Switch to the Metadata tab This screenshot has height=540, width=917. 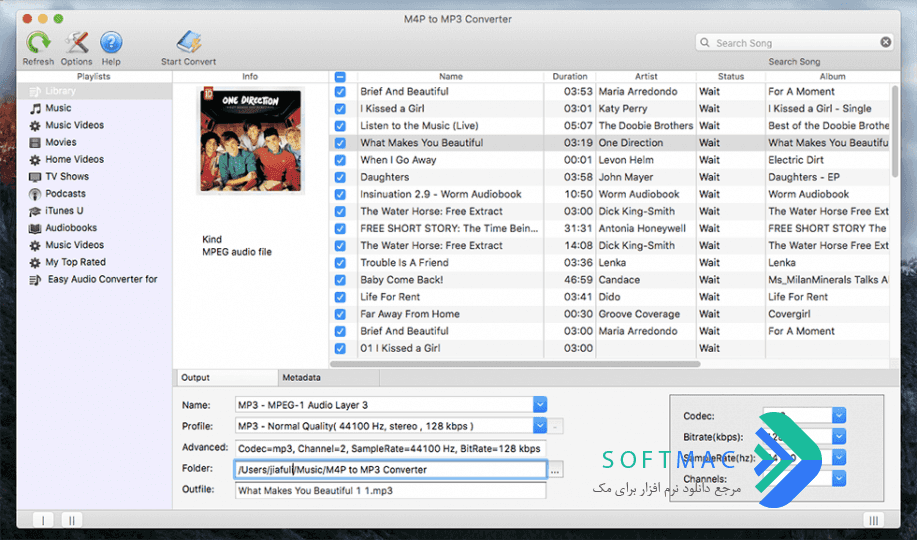329,377
